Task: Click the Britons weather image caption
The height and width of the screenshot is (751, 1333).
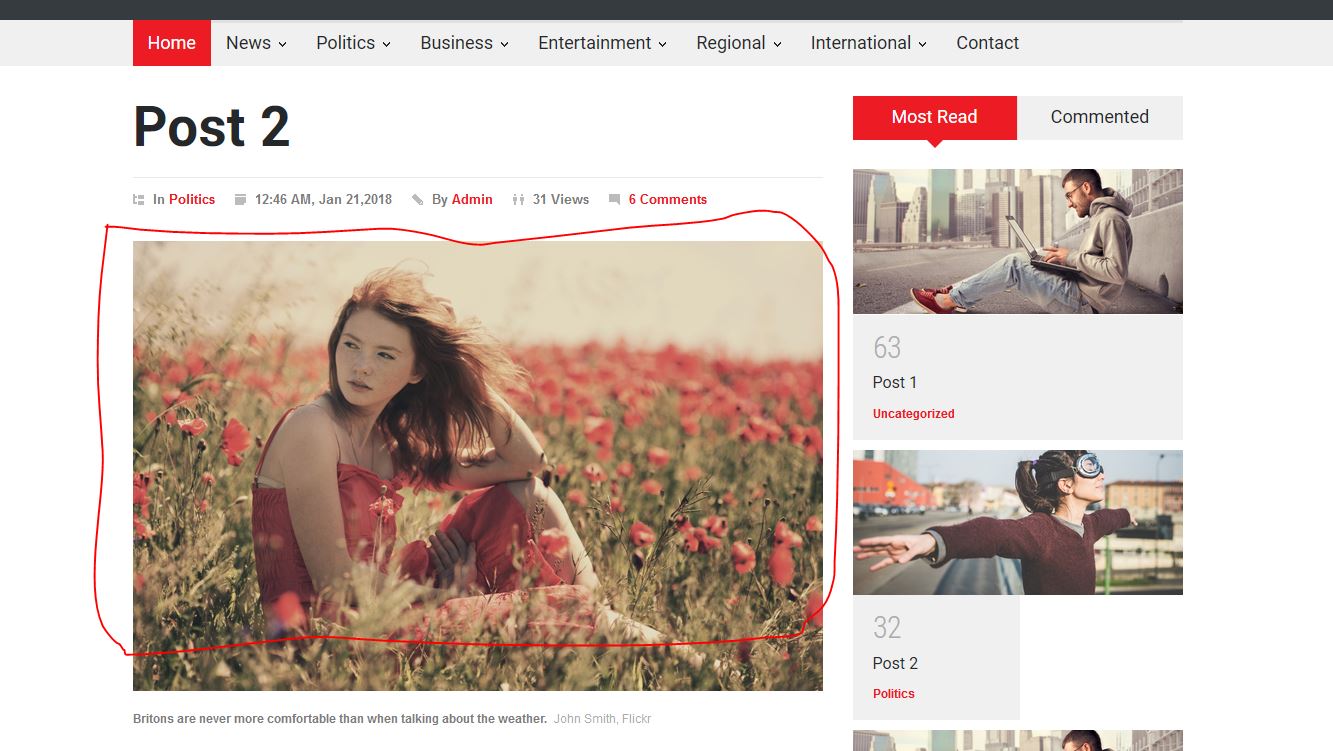Action: coord(340,719)
